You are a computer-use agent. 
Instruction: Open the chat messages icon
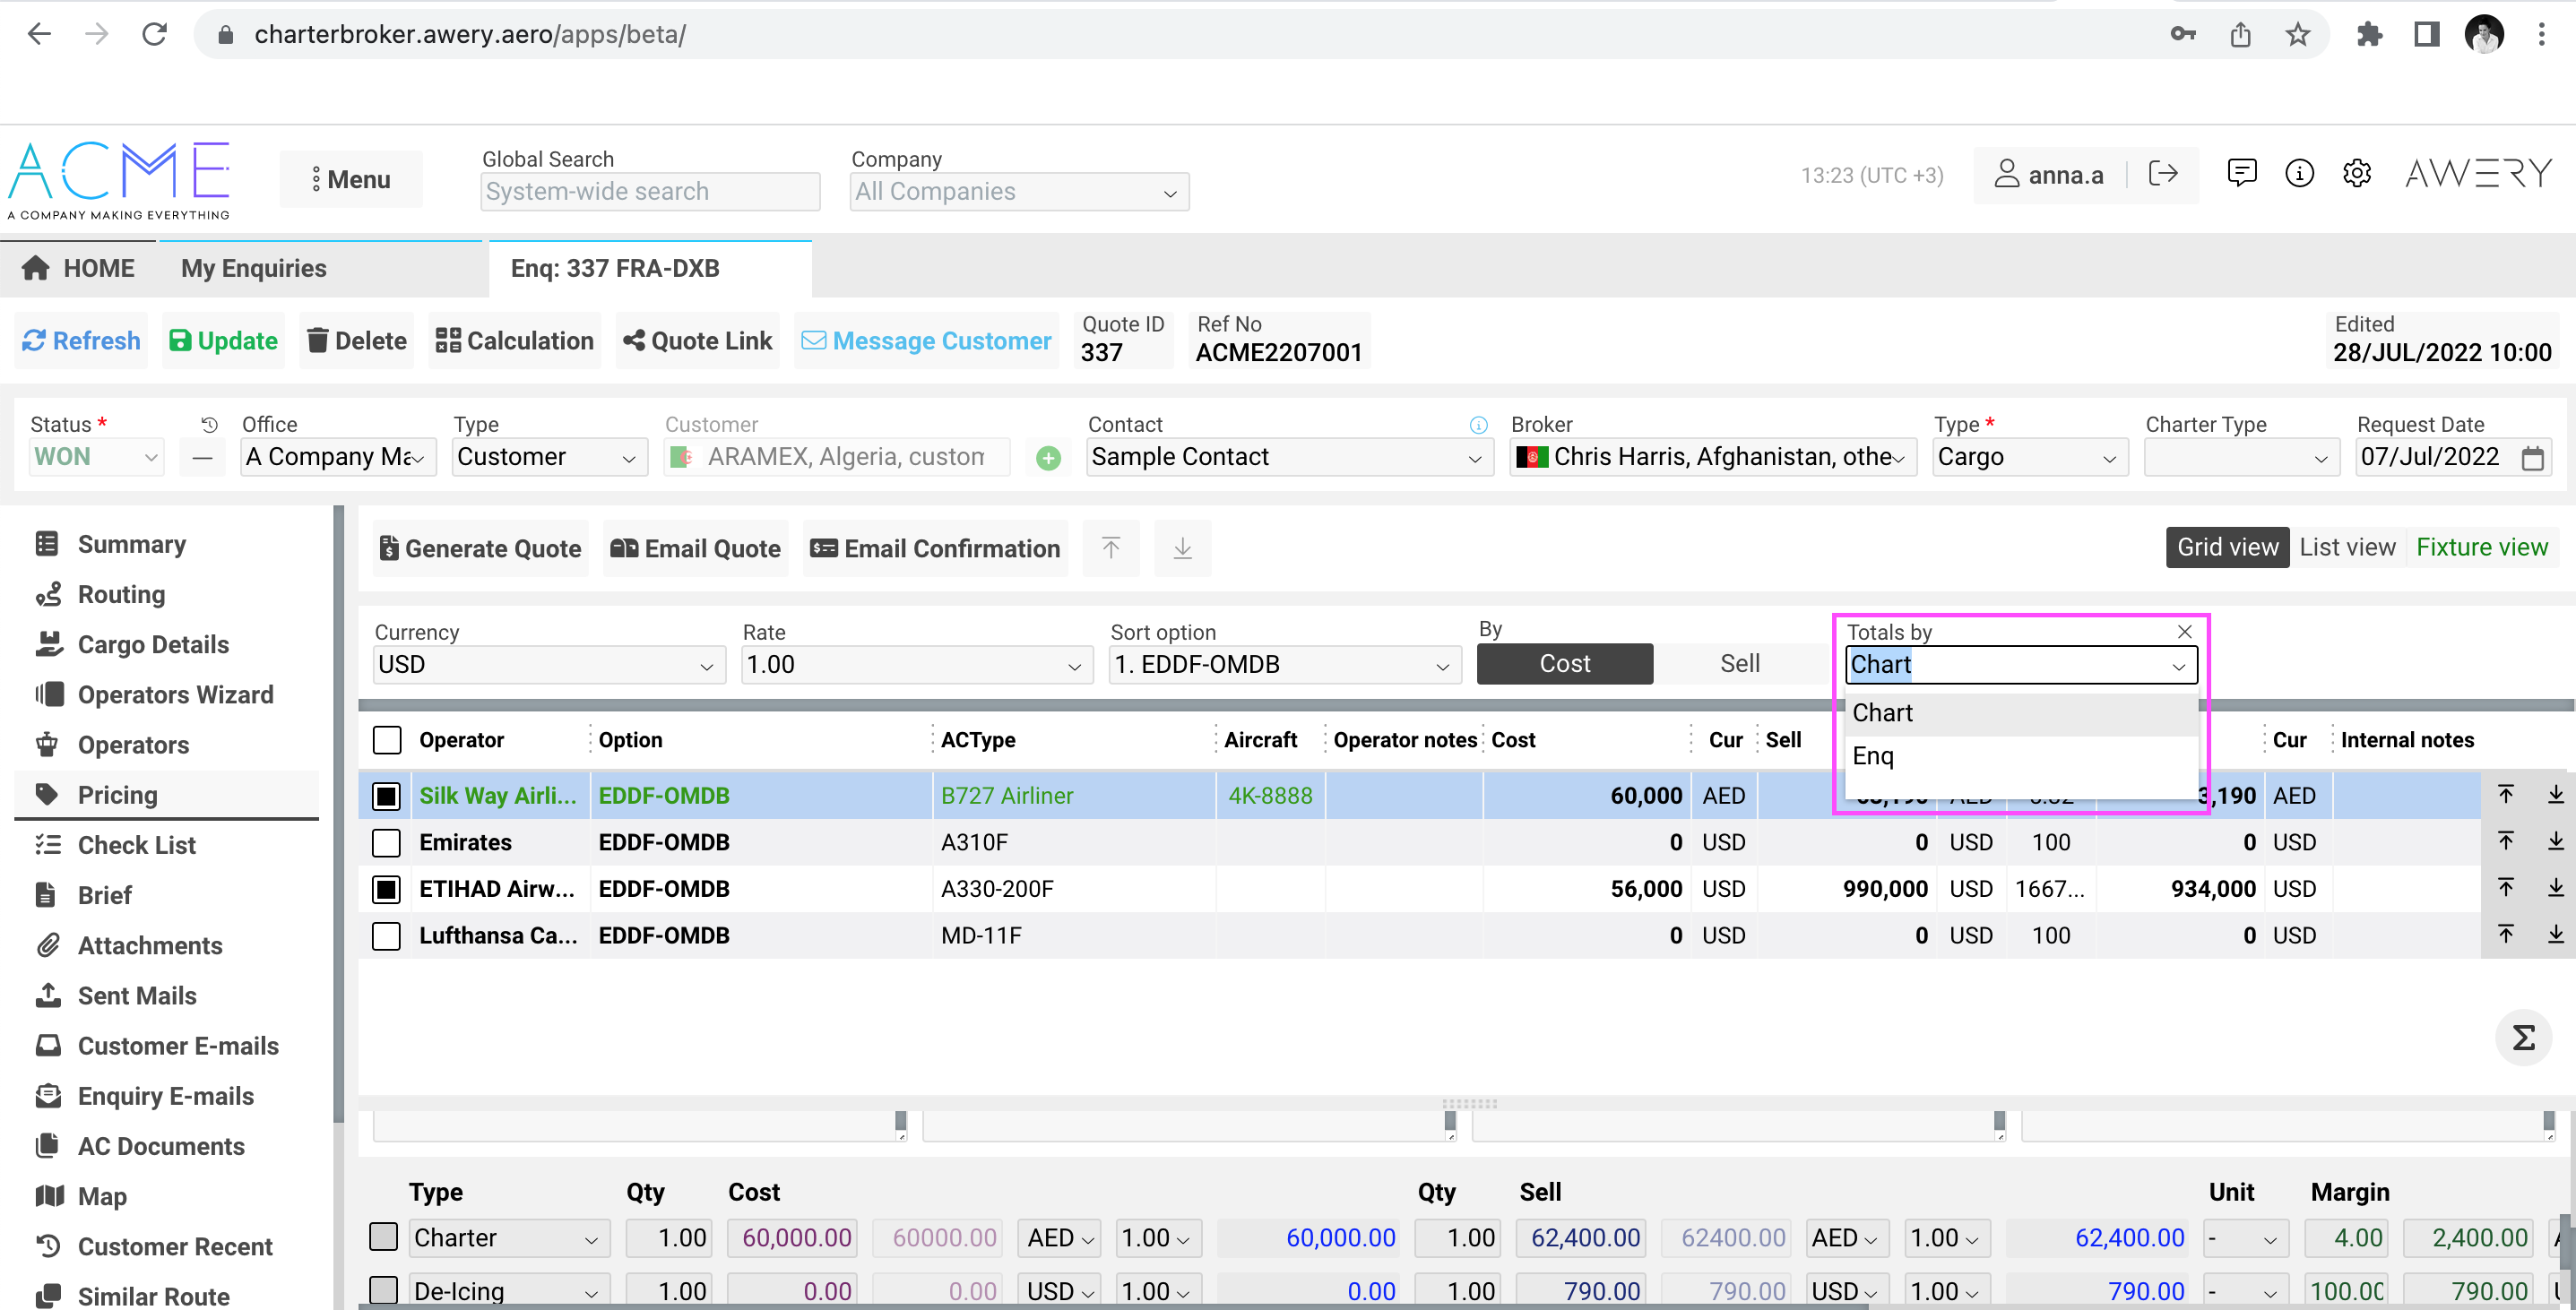[2241, 174]
